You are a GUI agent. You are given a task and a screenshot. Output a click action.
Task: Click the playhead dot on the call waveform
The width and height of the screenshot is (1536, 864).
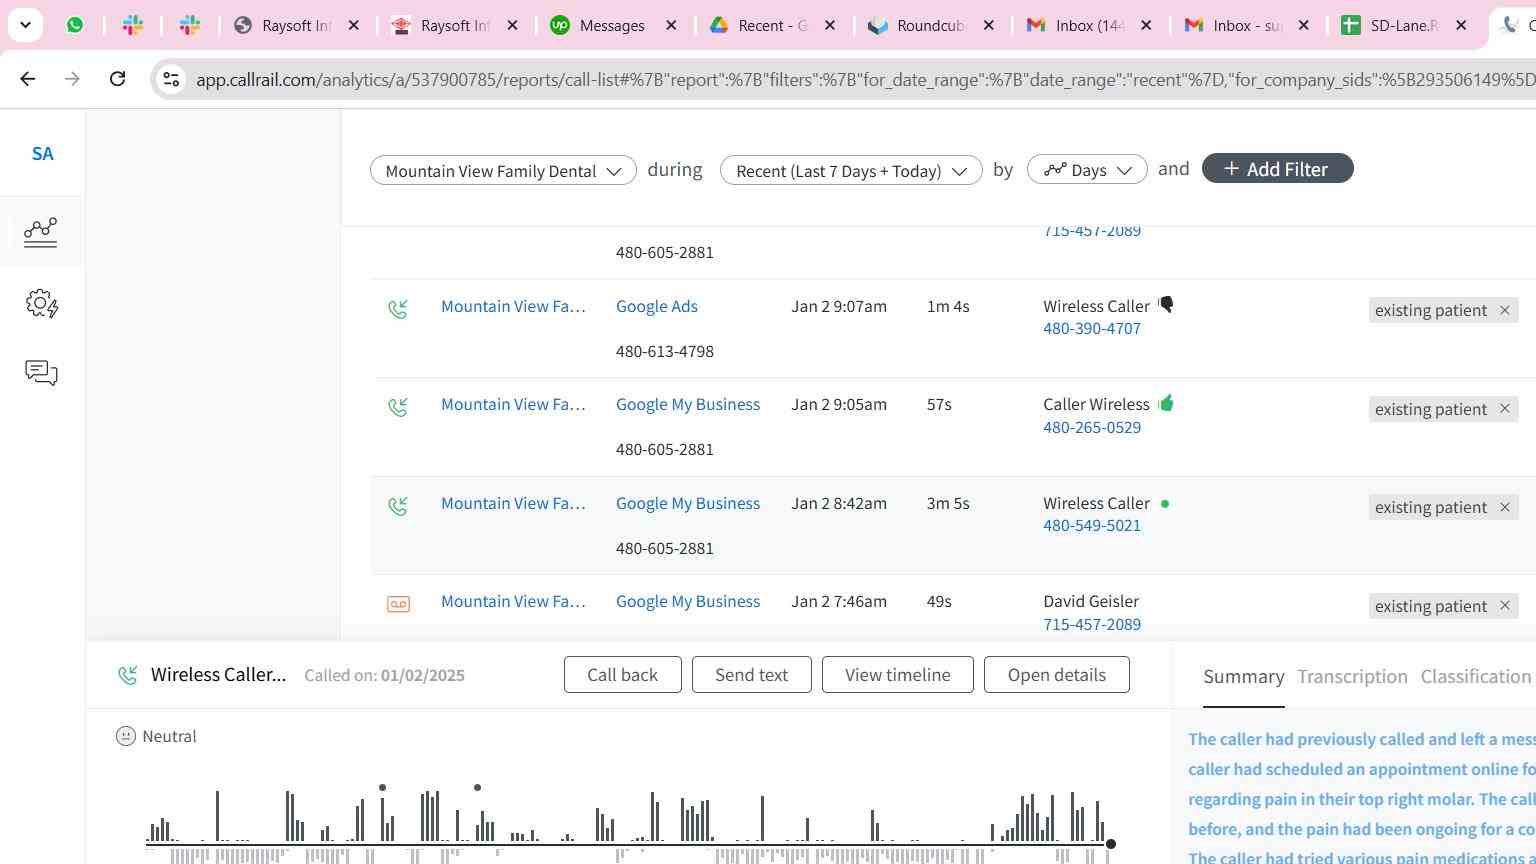1110,845
